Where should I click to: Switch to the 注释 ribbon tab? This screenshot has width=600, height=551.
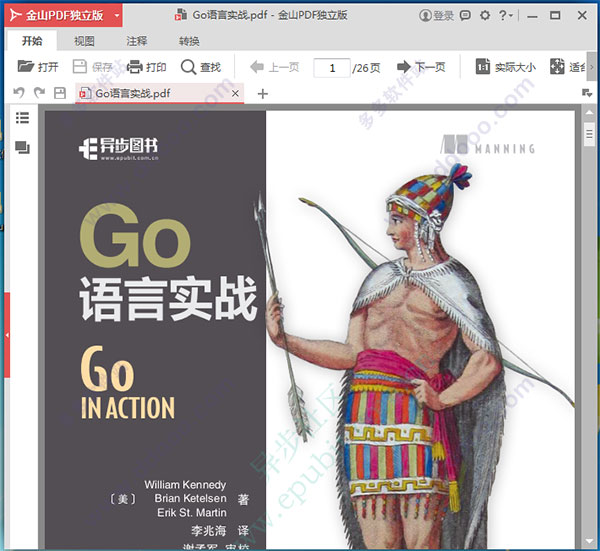tap(137, 41)
